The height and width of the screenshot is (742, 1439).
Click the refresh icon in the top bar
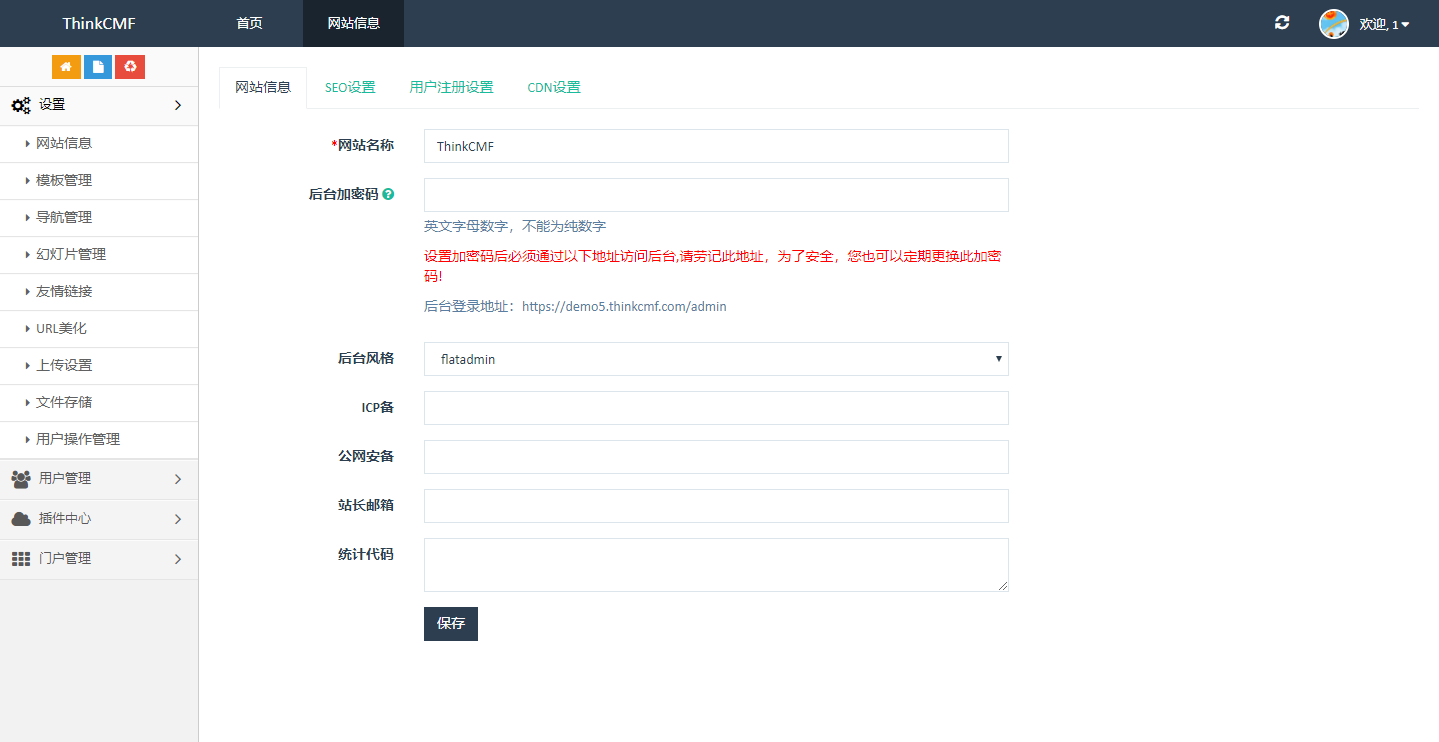1282,23
